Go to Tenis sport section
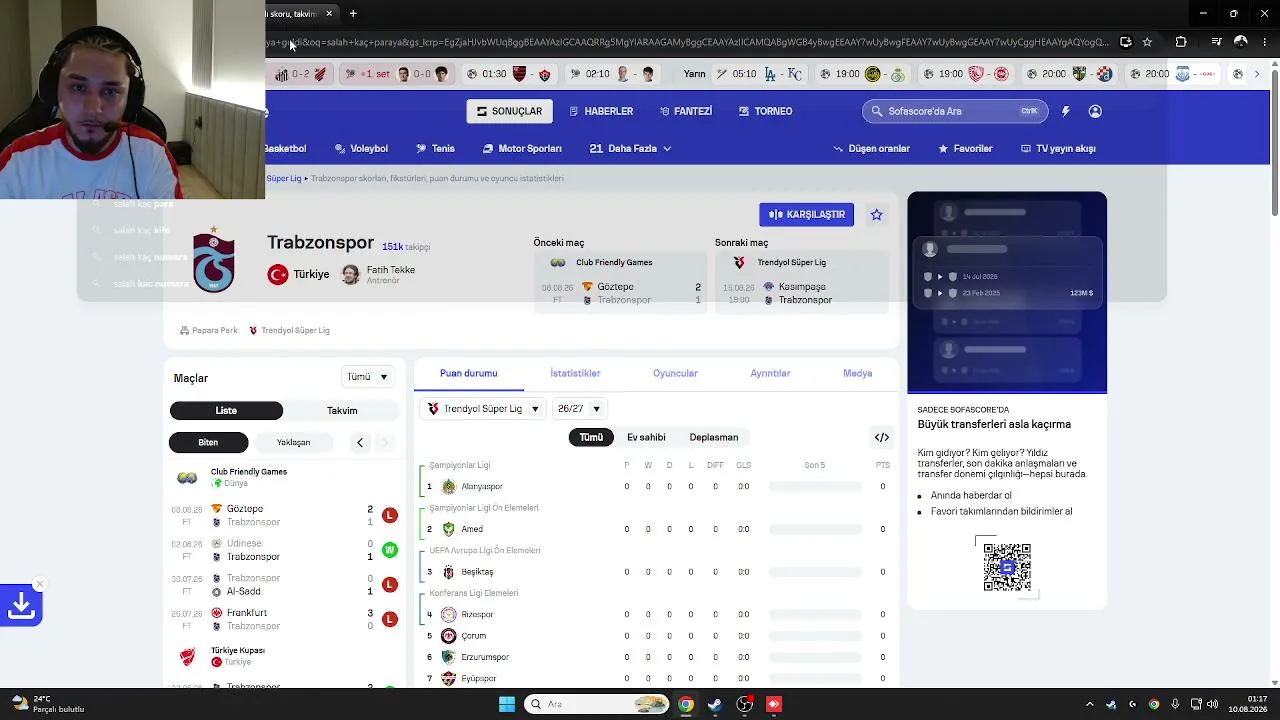Viewport: 1280px width, 720px height. (x=435, y=148)
